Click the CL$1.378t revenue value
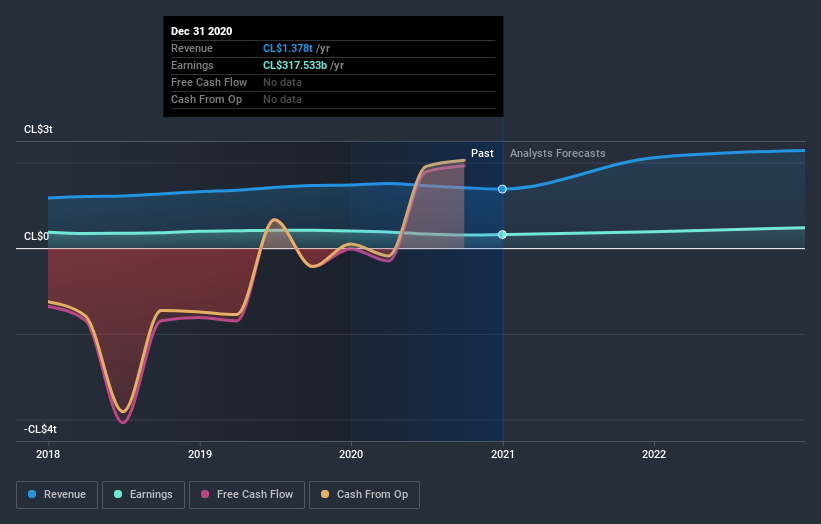 click(288, 48)
